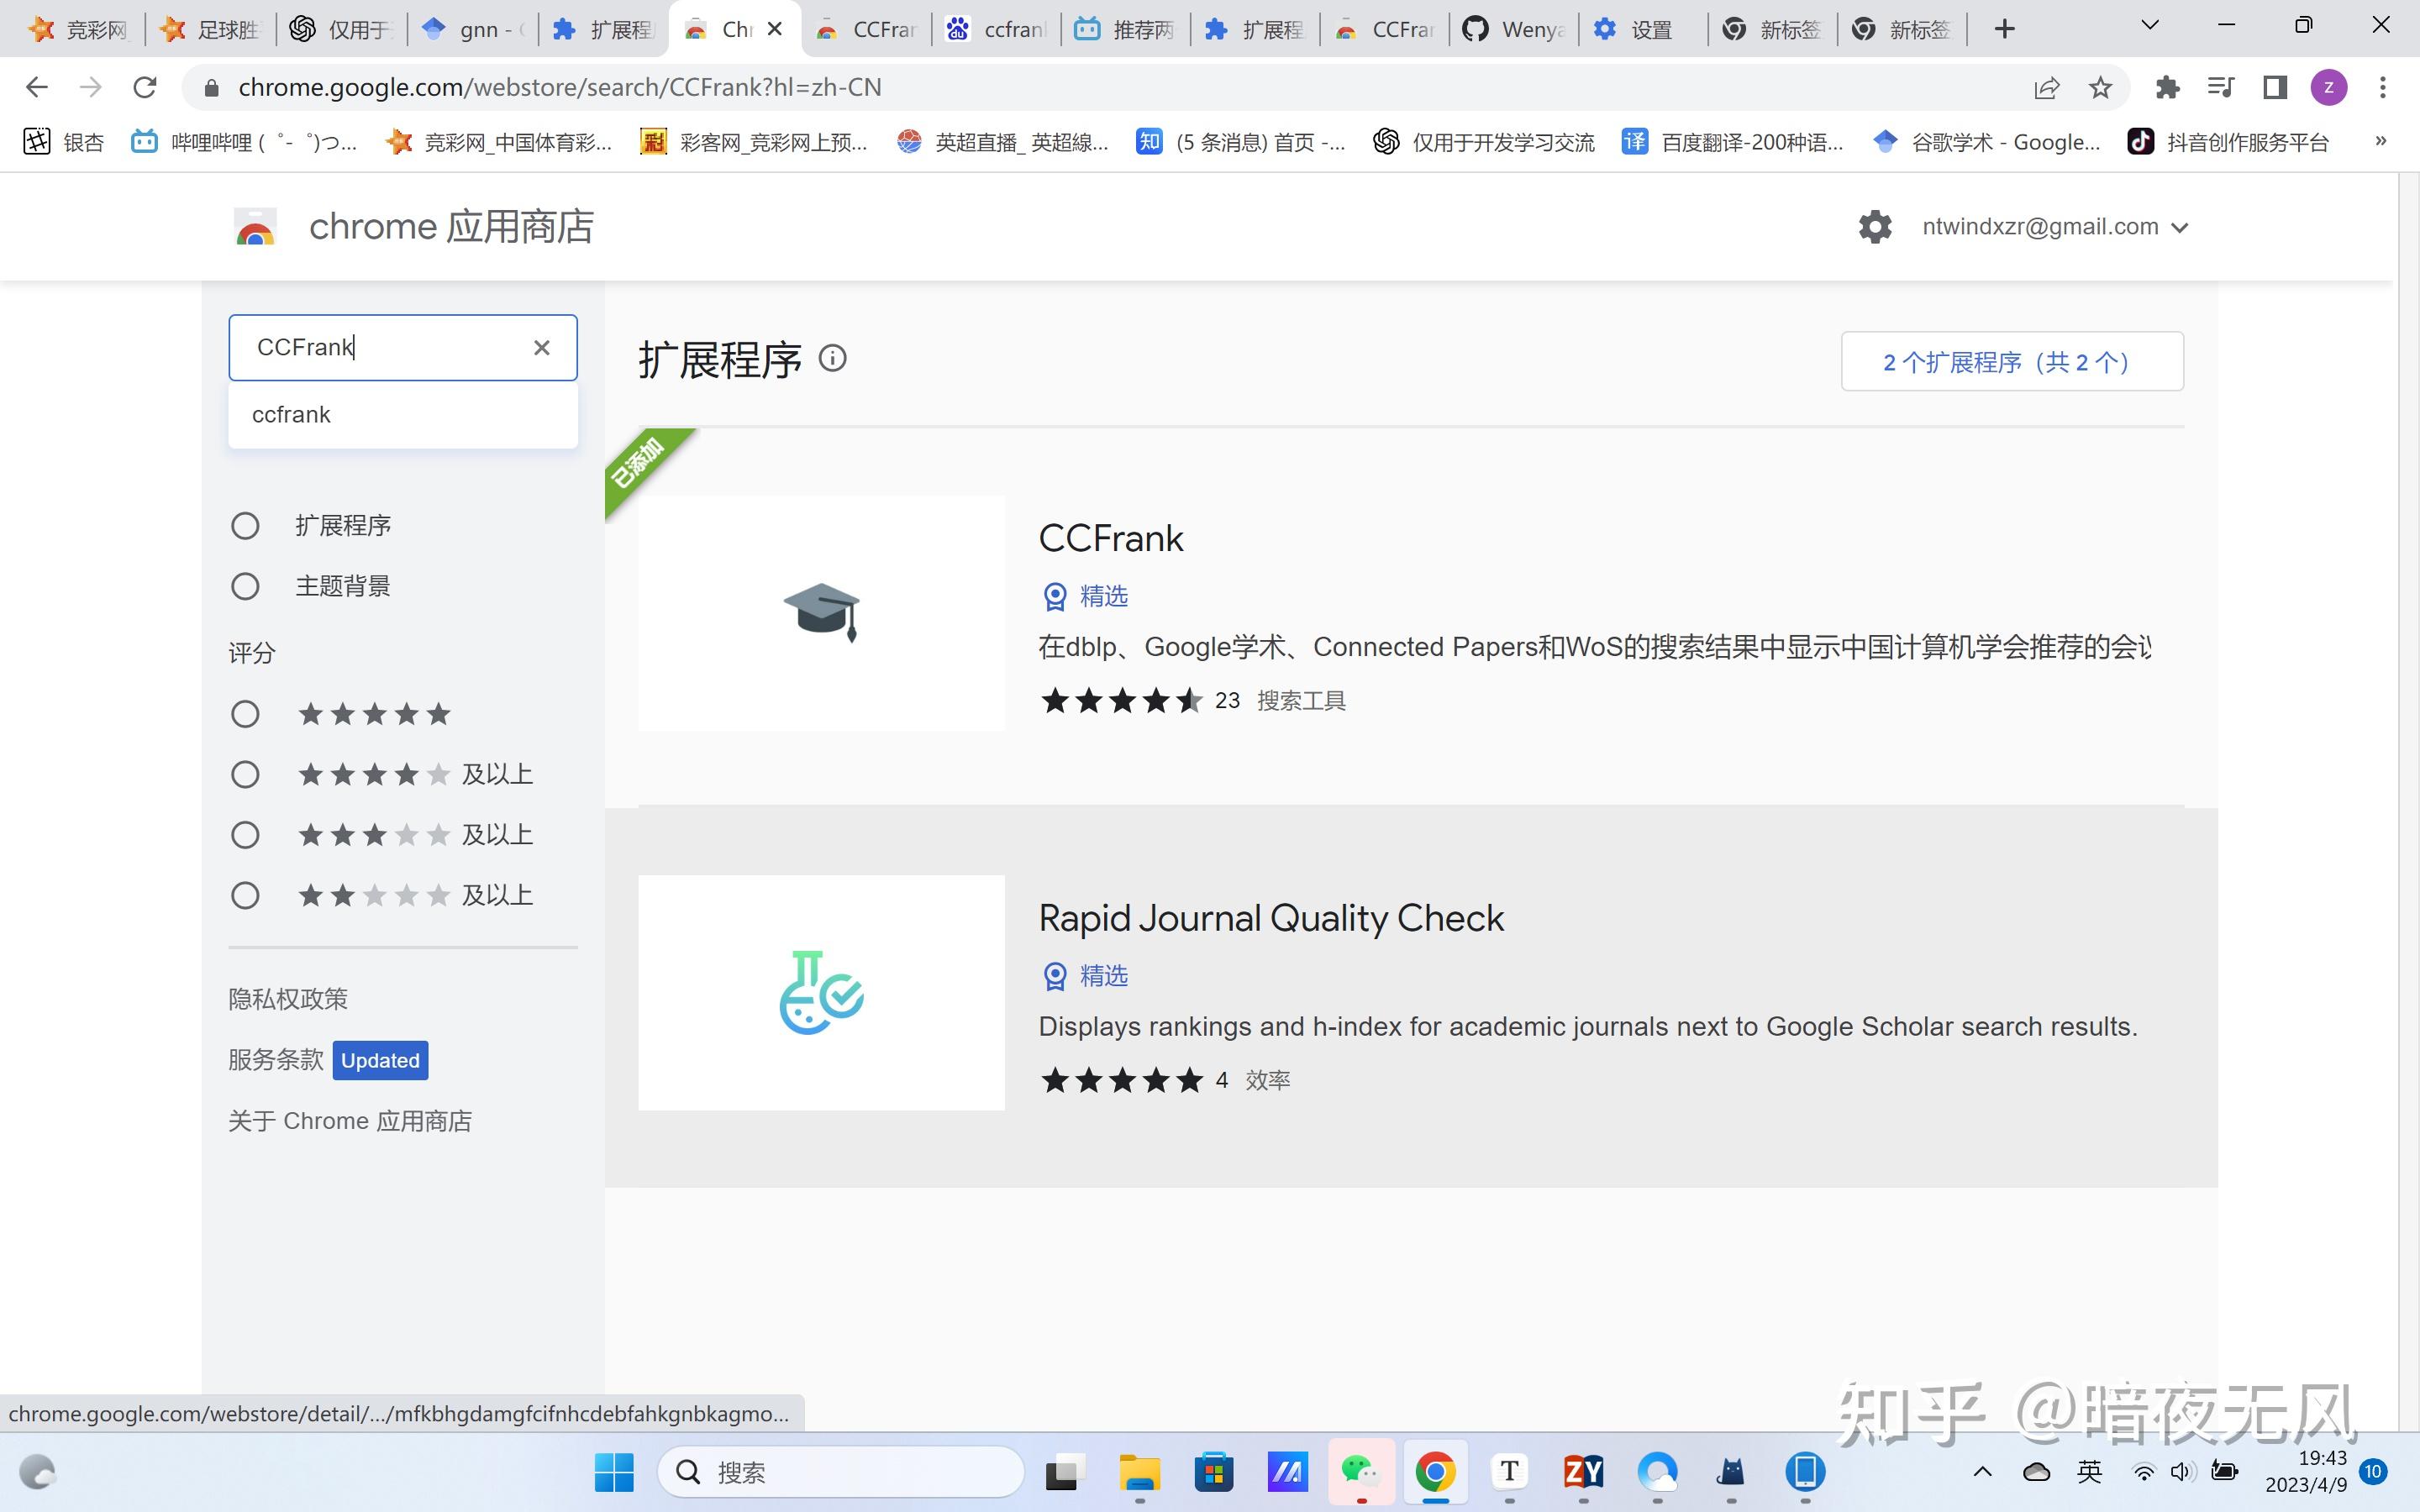Click the Windows taskbar search box
2420x1512 pixels.
841,1472
